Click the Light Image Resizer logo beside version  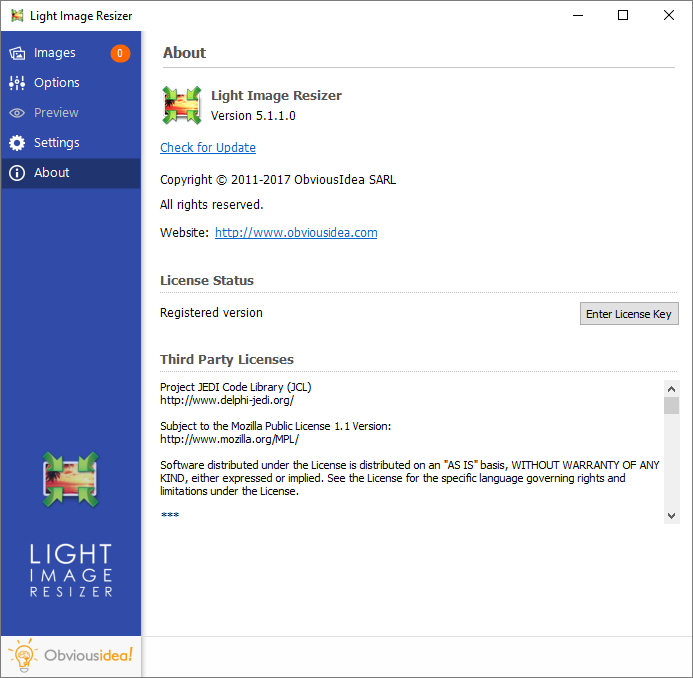click(182, 105)
